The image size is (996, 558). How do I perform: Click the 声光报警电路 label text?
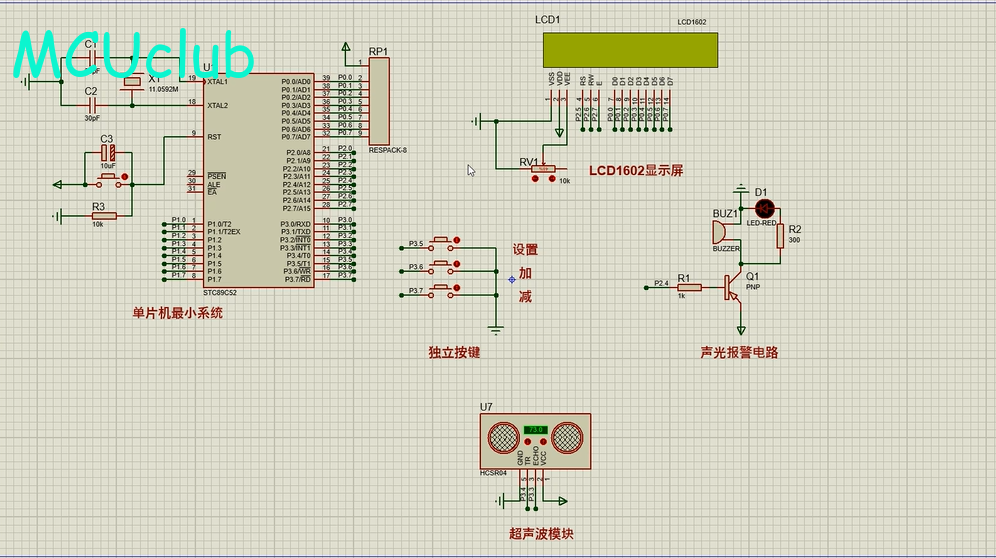point(739,353)
